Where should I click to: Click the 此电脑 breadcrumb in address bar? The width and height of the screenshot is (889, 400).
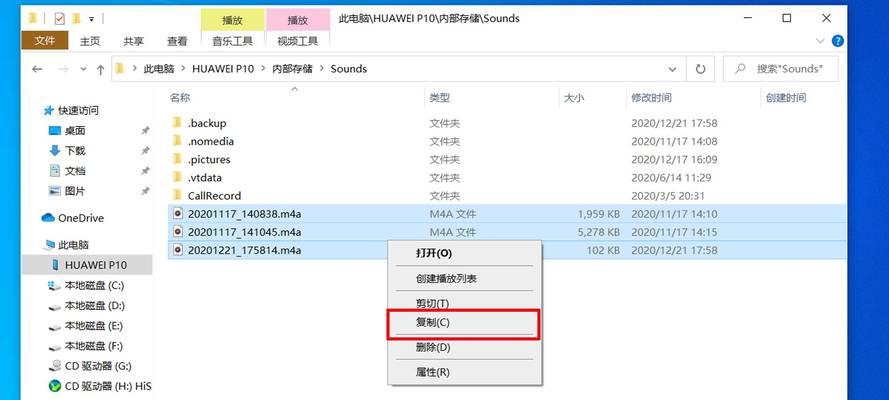[159, 69]
